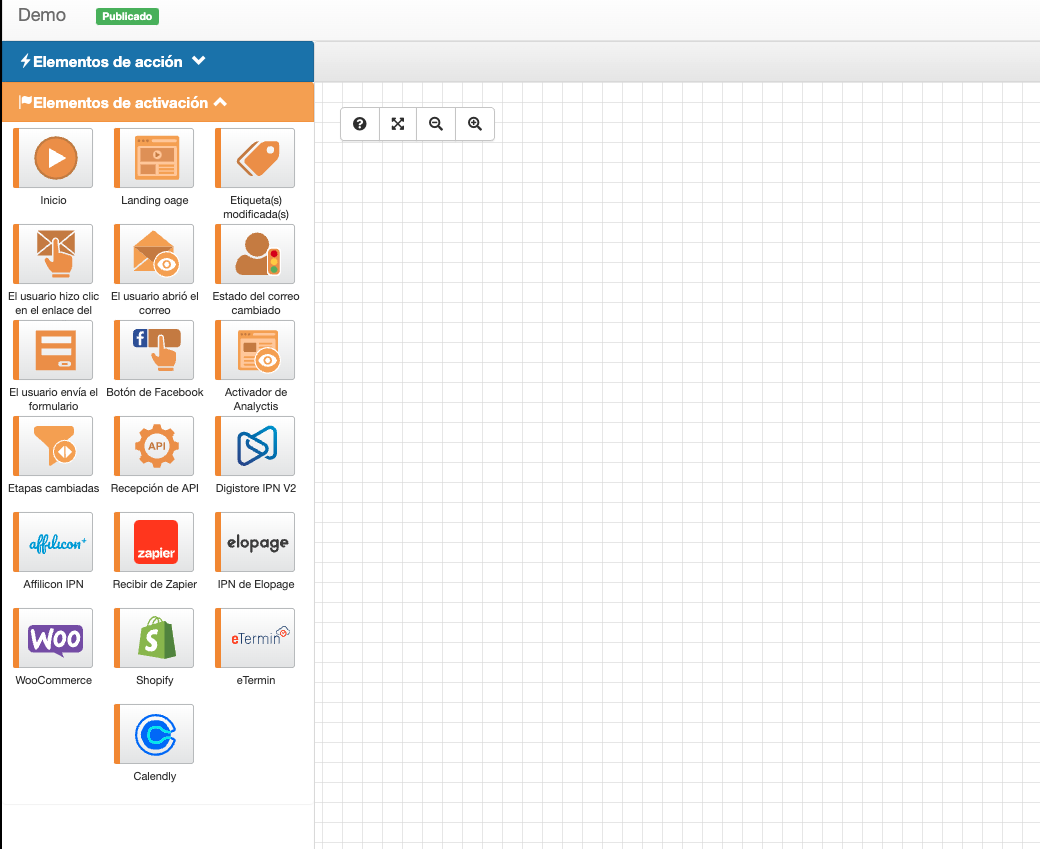Viewport: 1040px width, 849px height.
Task: Click the Estado del correo cambiado icon
Action: point(255,254)
